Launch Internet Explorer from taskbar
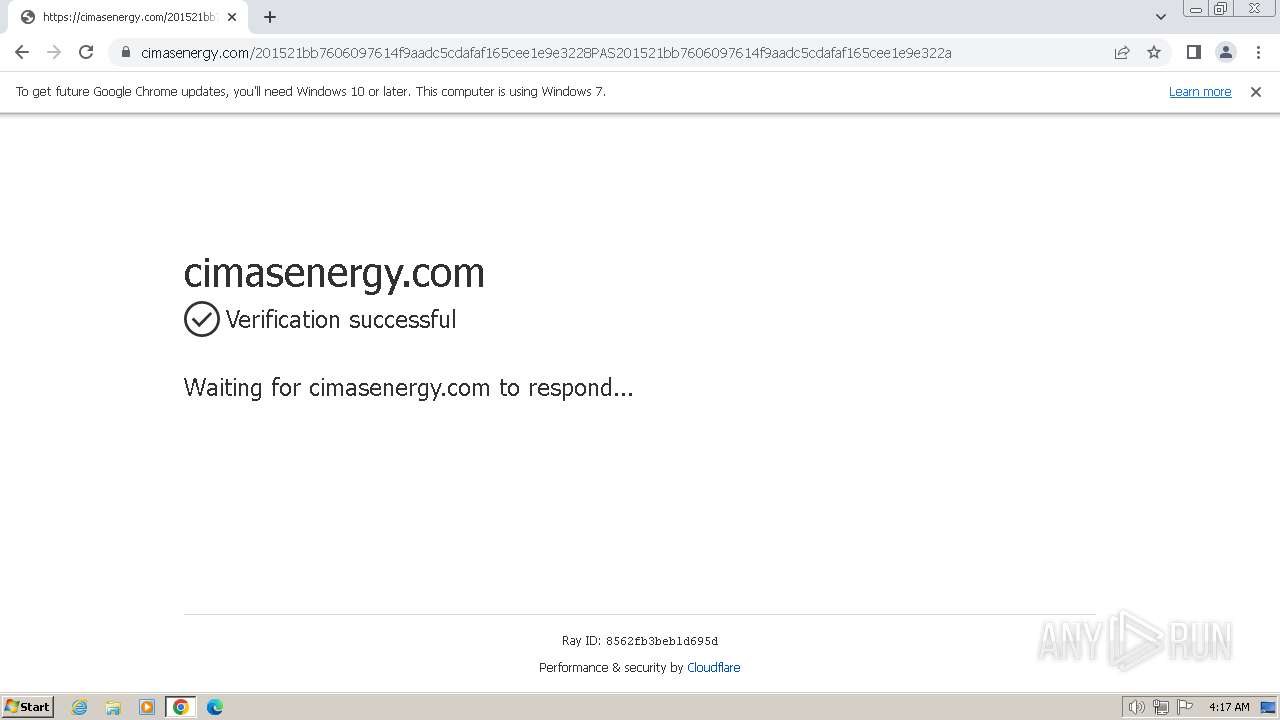1280x720 pixels. (80, 707)
